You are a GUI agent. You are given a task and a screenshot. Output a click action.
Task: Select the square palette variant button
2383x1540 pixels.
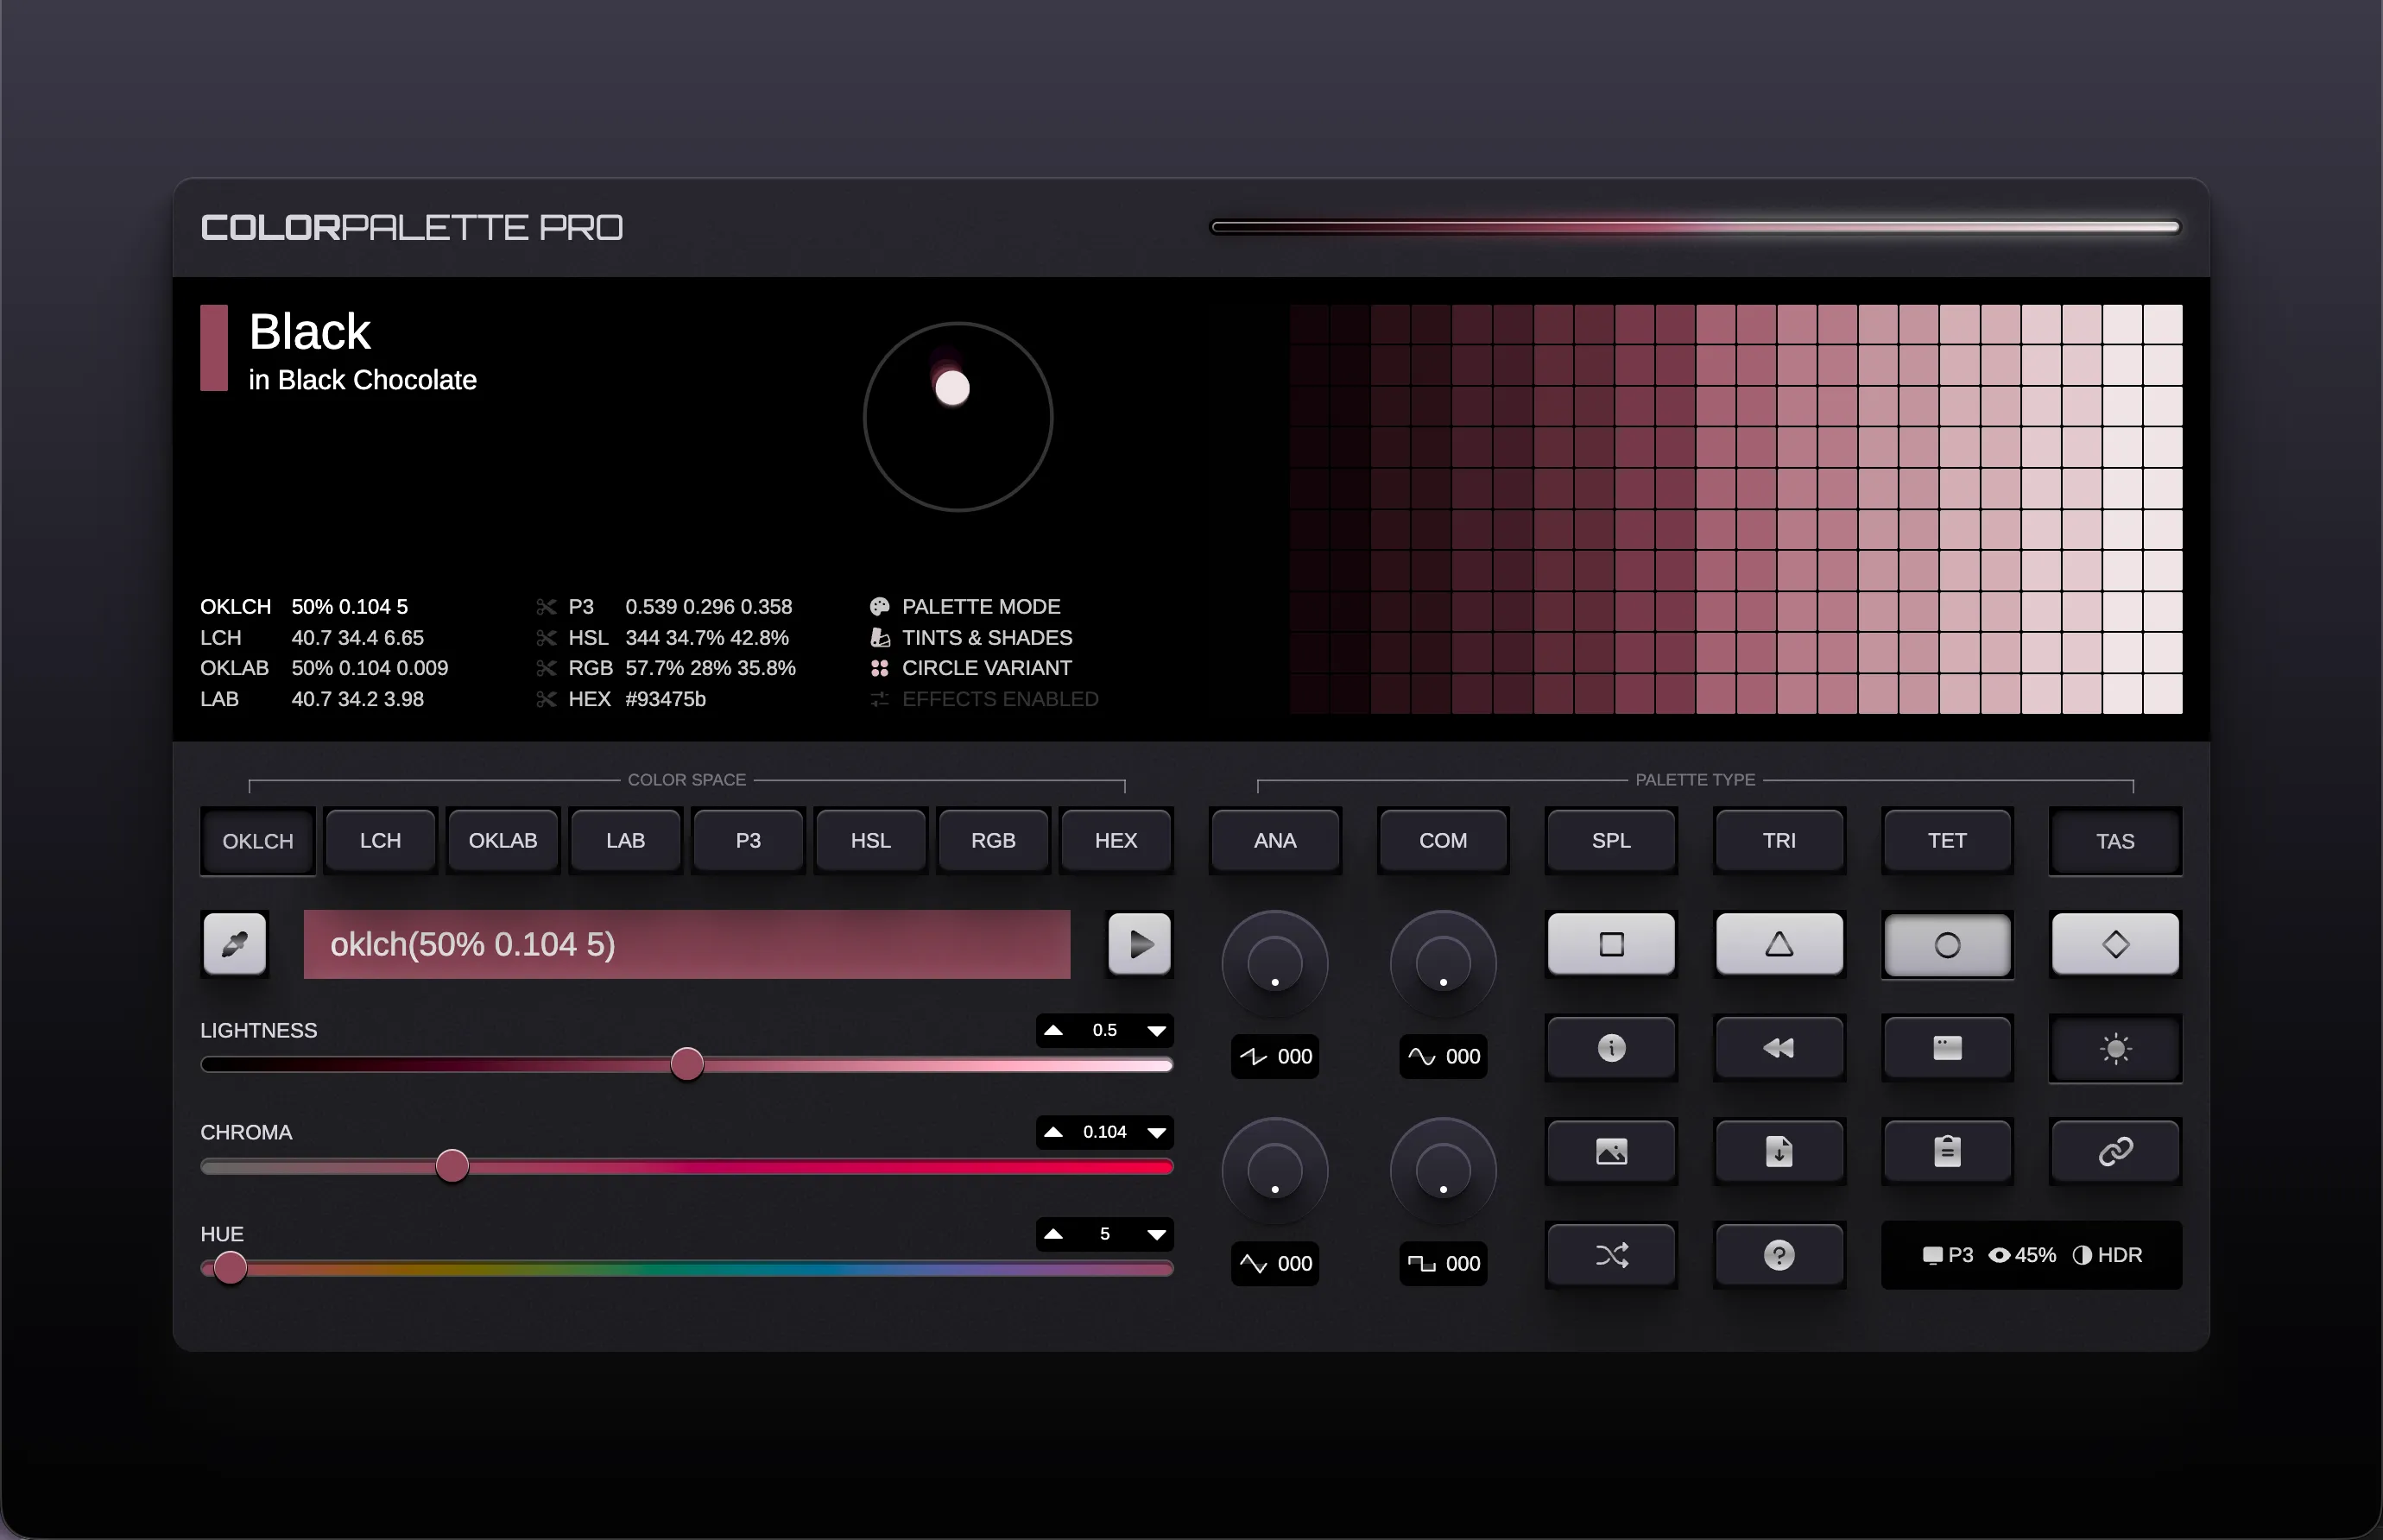pos(1610,944)
